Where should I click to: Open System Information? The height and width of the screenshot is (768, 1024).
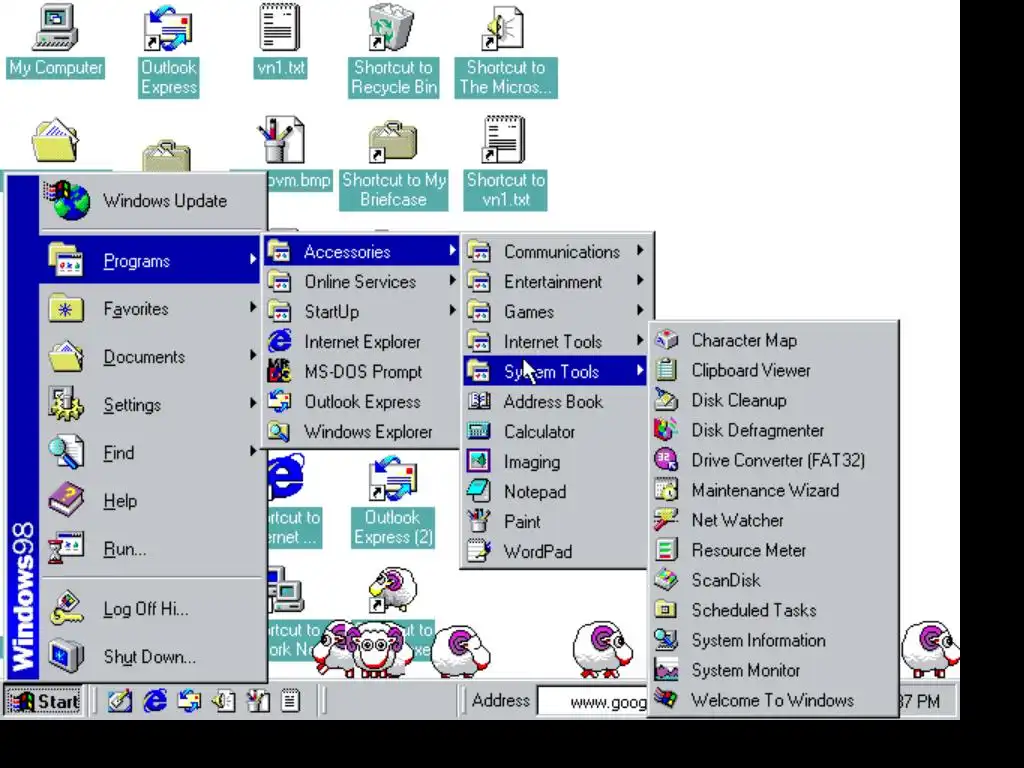click(x=773, y=641)
